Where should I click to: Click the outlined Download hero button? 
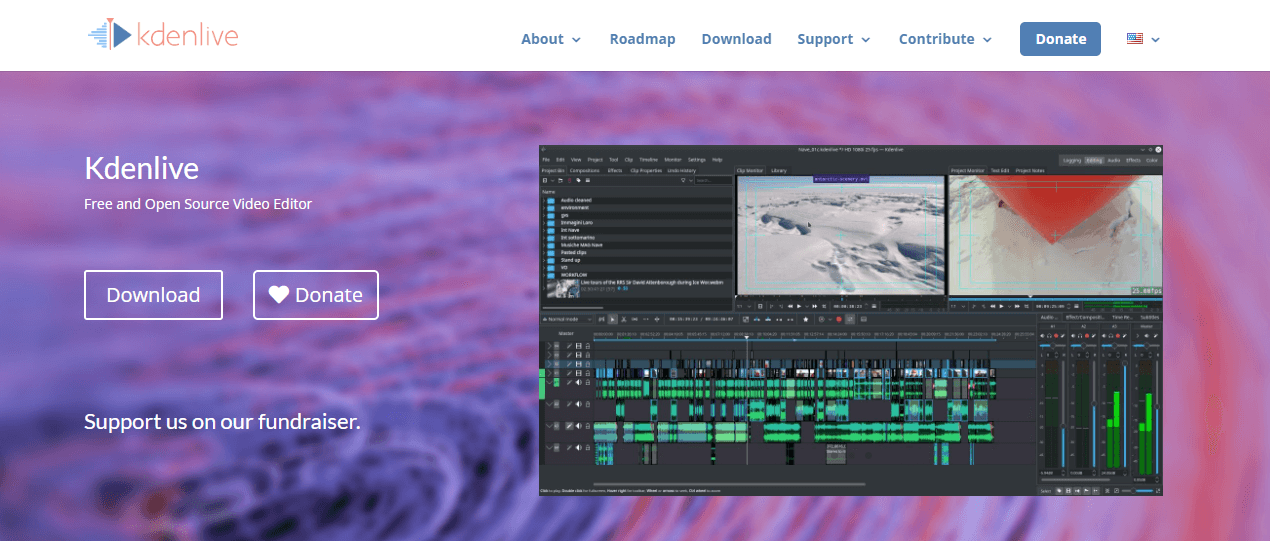[x=153, y=295]
